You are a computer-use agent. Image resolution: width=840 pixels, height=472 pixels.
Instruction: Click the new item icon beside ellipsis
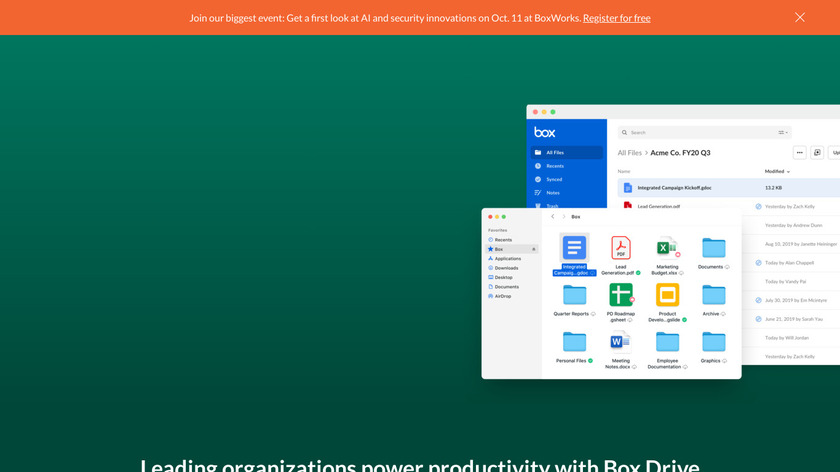pyautogui.click(x=817, y=153)
